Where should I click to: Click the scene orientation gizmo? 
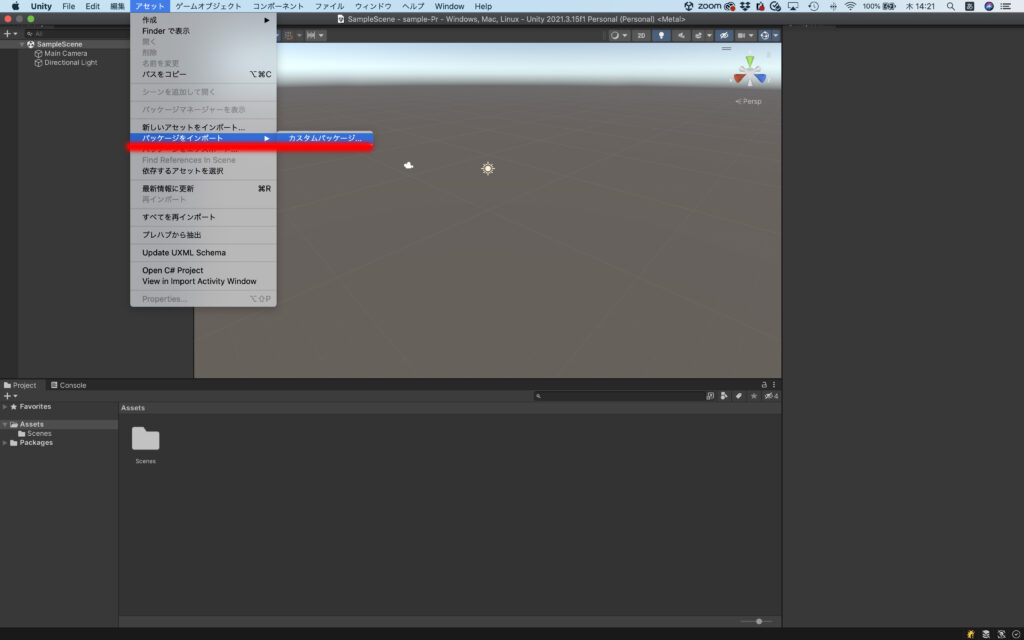coord(750,72)
